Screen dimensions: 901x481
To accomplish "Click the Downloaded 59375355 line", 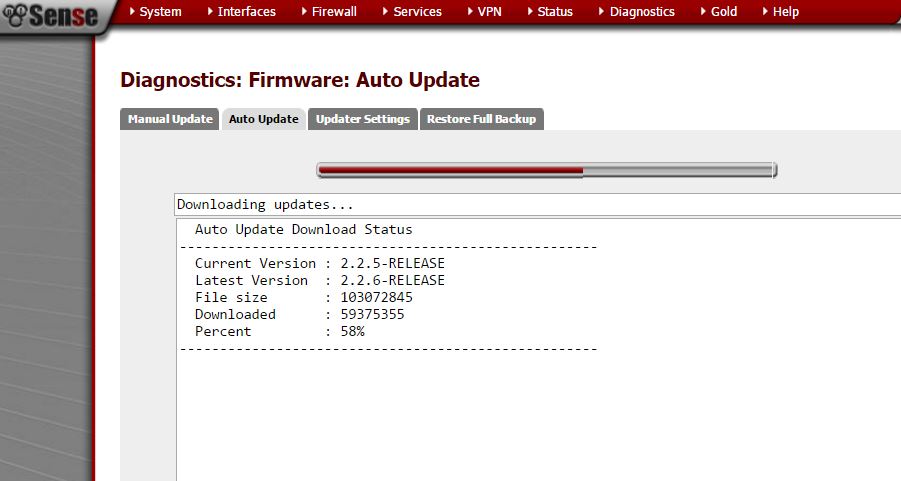I will point(299,314).
